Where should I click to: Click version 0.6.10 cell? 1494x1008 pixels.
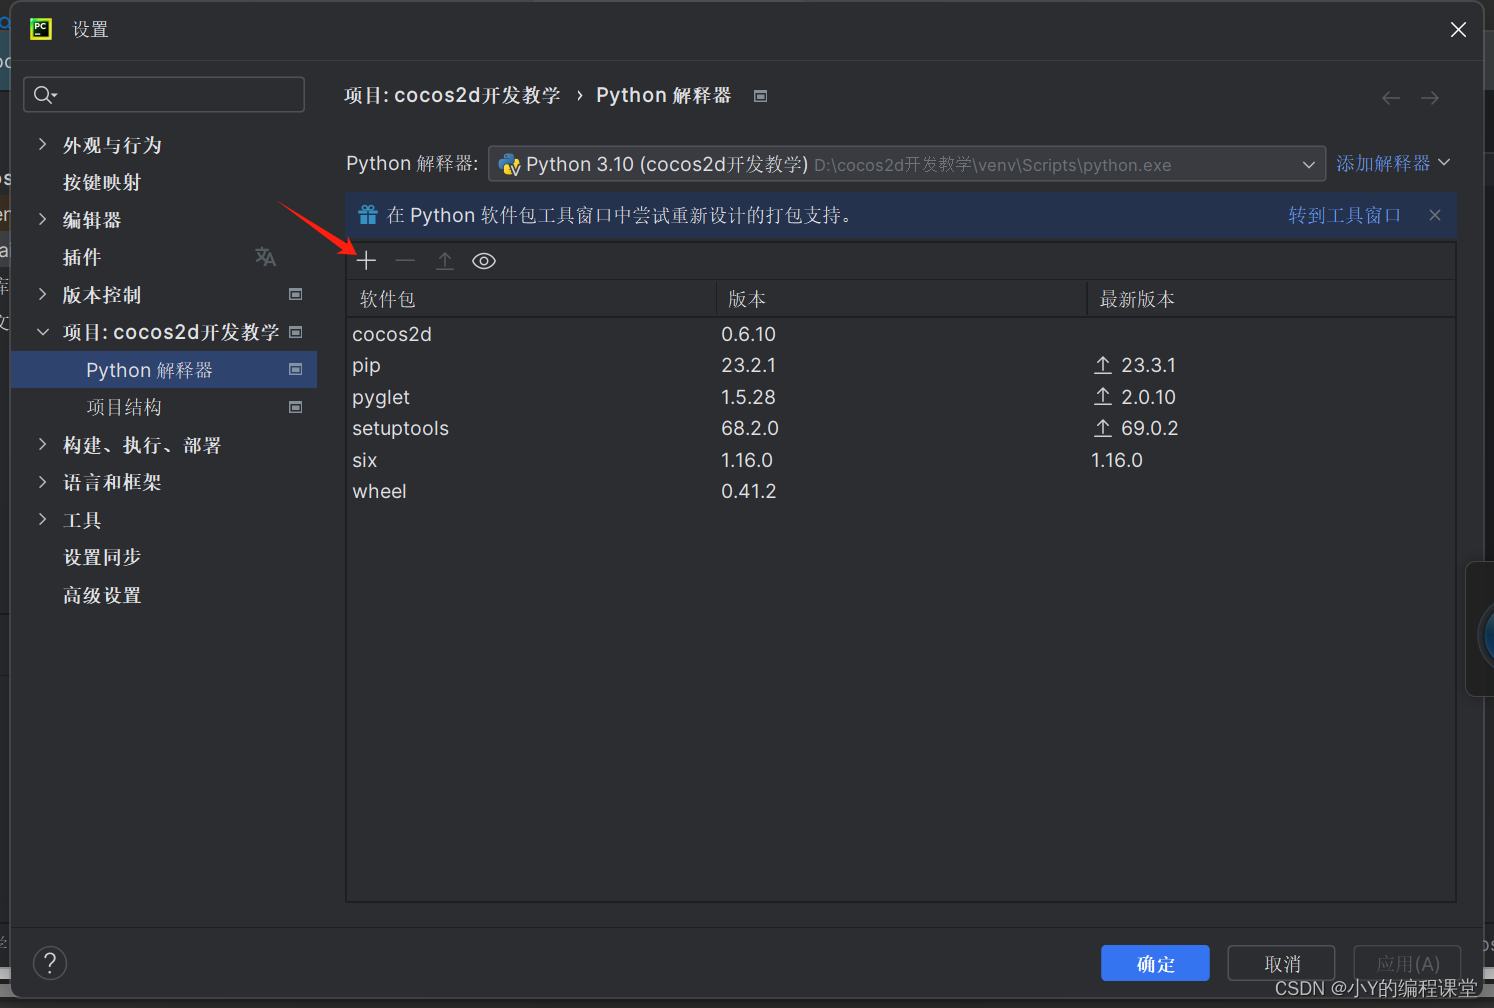tap(749, 334)
